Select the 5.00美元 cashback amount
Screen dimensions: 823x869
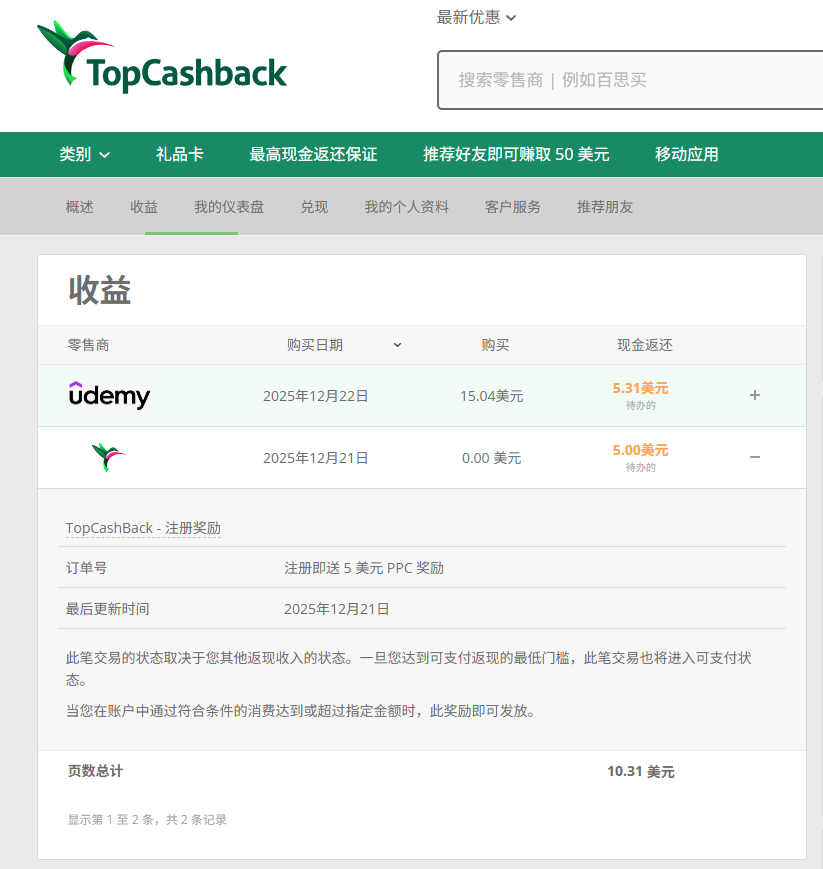pos(640,450)
